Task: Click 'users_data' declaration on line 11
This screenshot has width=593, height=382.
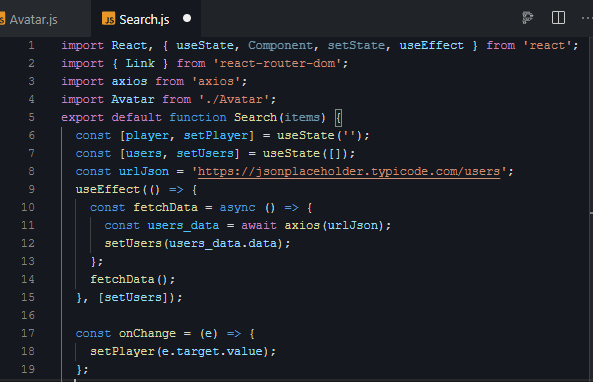Action: point(183,225)
